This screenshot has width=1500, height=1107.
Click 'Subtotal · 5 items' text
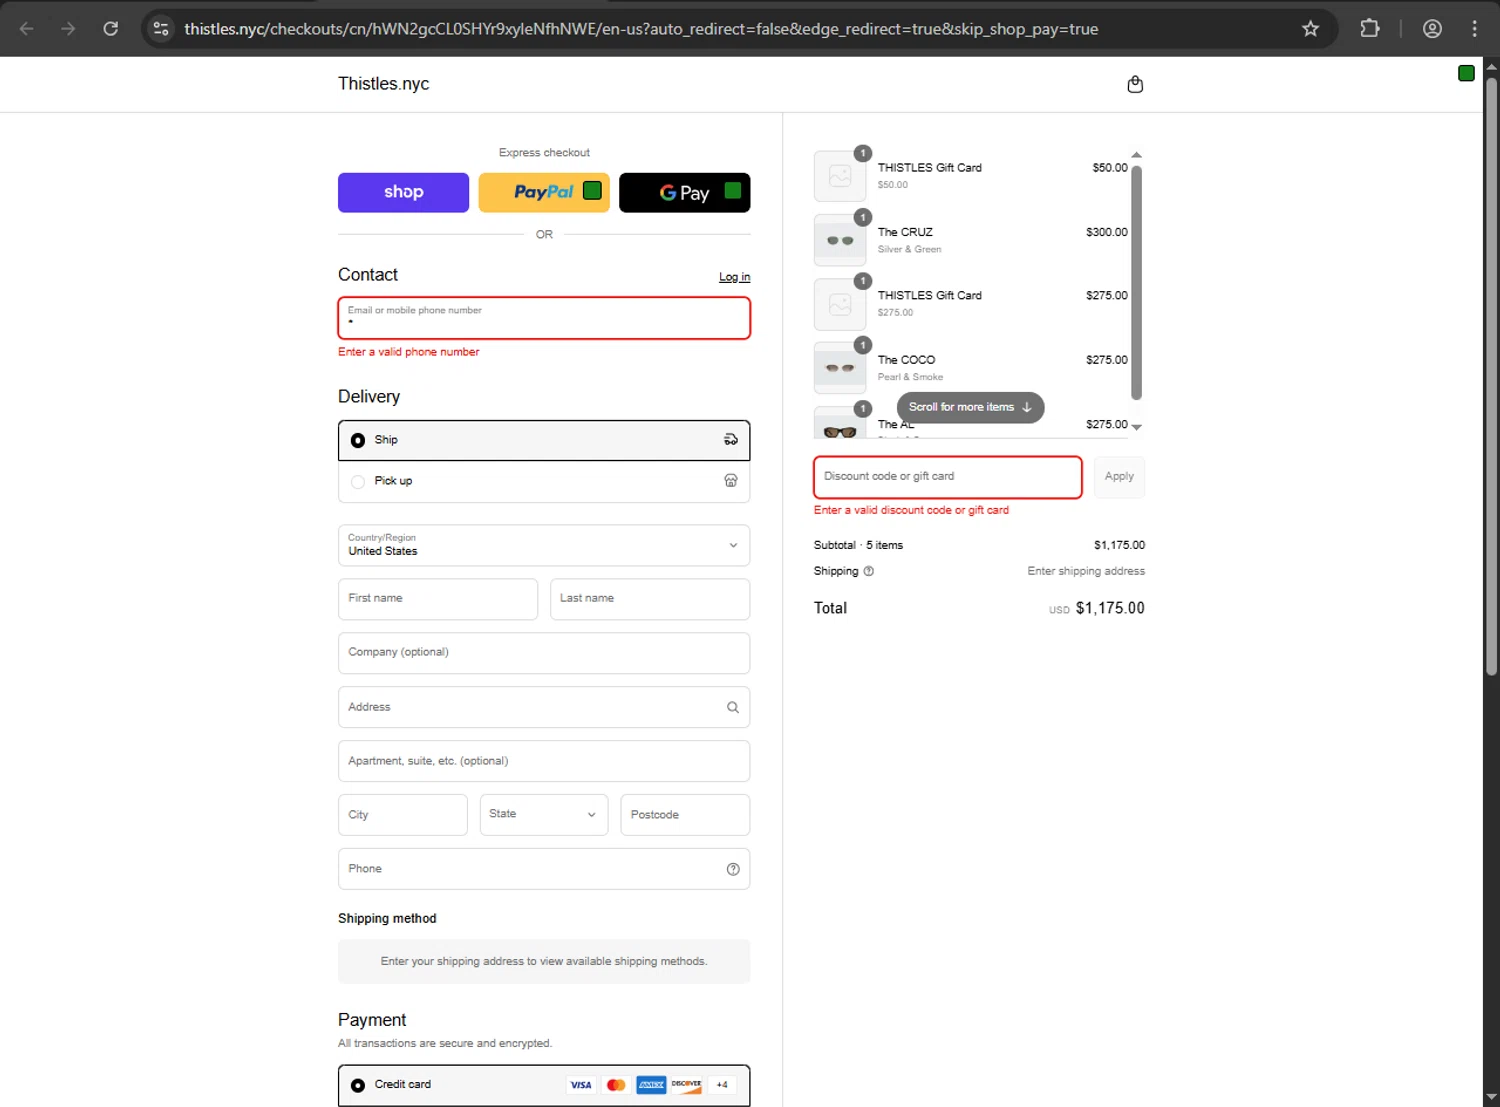coord(858,546)
